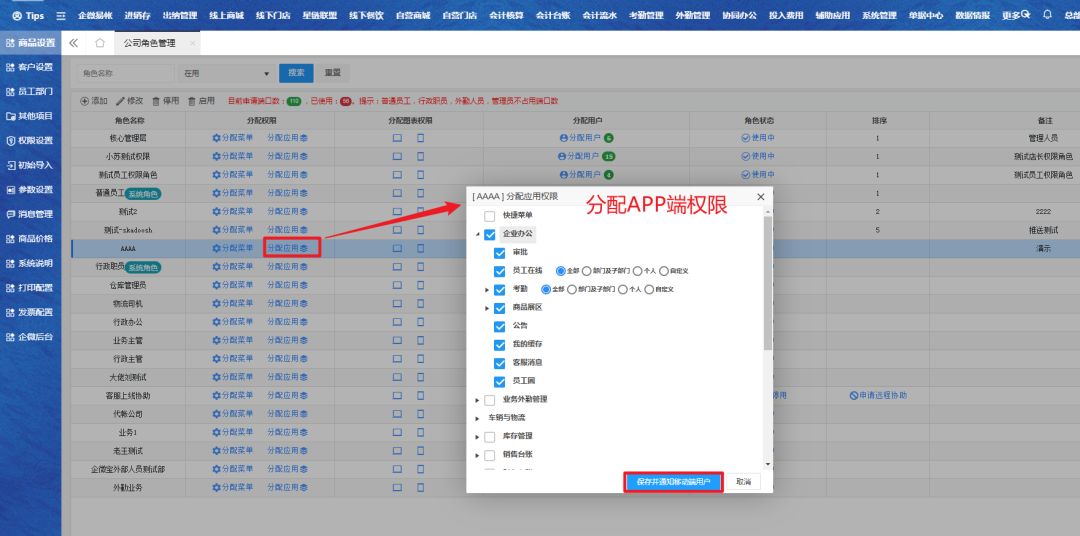The image size is (1080, 536).
Task: Check the 快捷菜单 checkbox
Action: [x=489, y=216]
